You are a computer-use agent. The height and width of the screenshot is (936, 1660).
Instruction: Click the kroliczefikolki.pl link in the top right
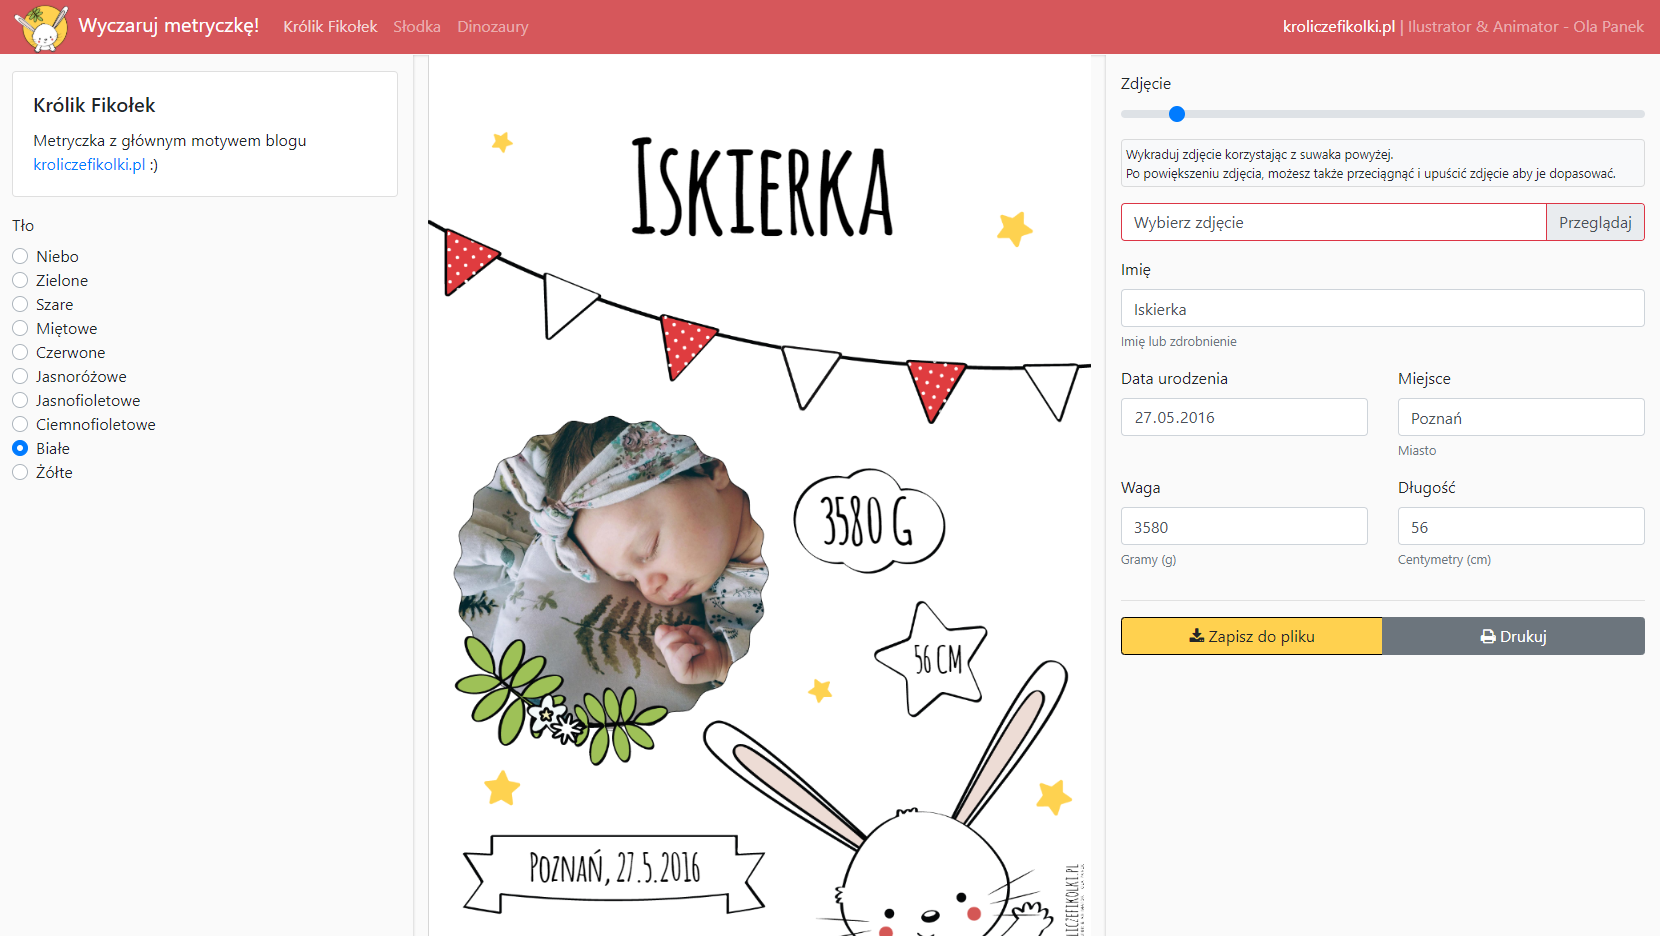pyautogui.click(x=1338, y=27)
